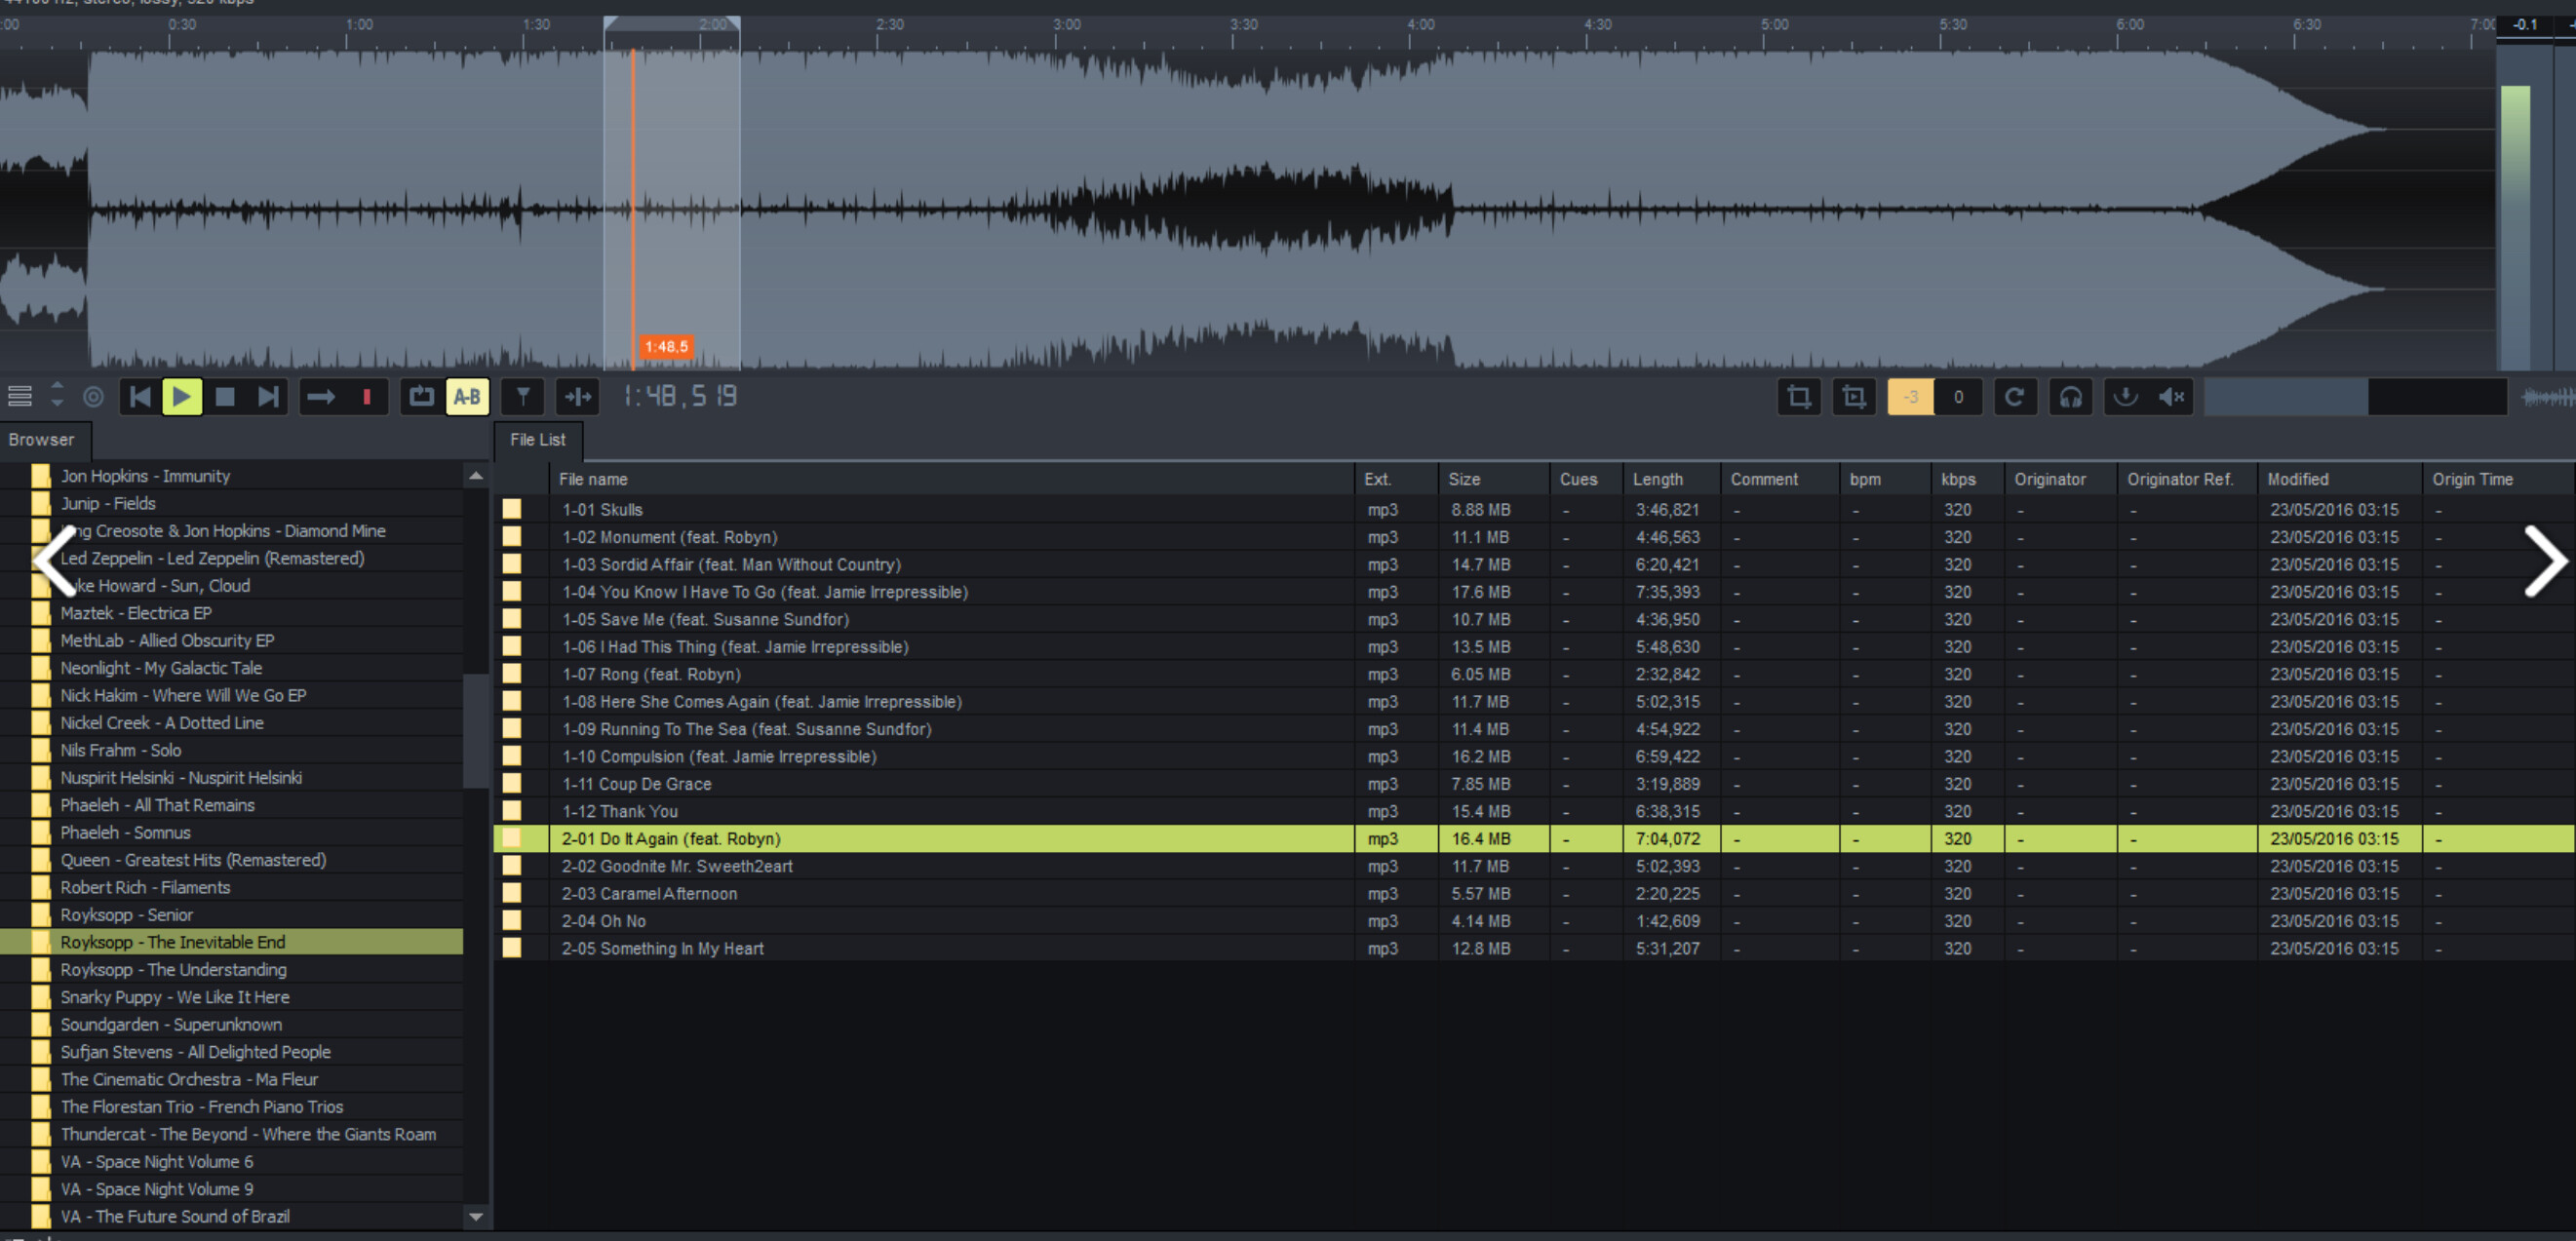
Task: Click the download-arrow export icon
Action: (2125, 397)
